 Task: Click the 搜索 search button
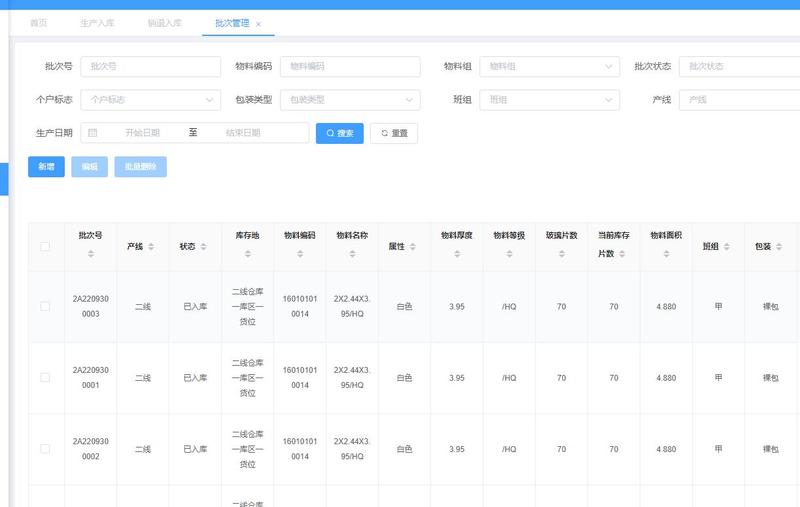340,133
